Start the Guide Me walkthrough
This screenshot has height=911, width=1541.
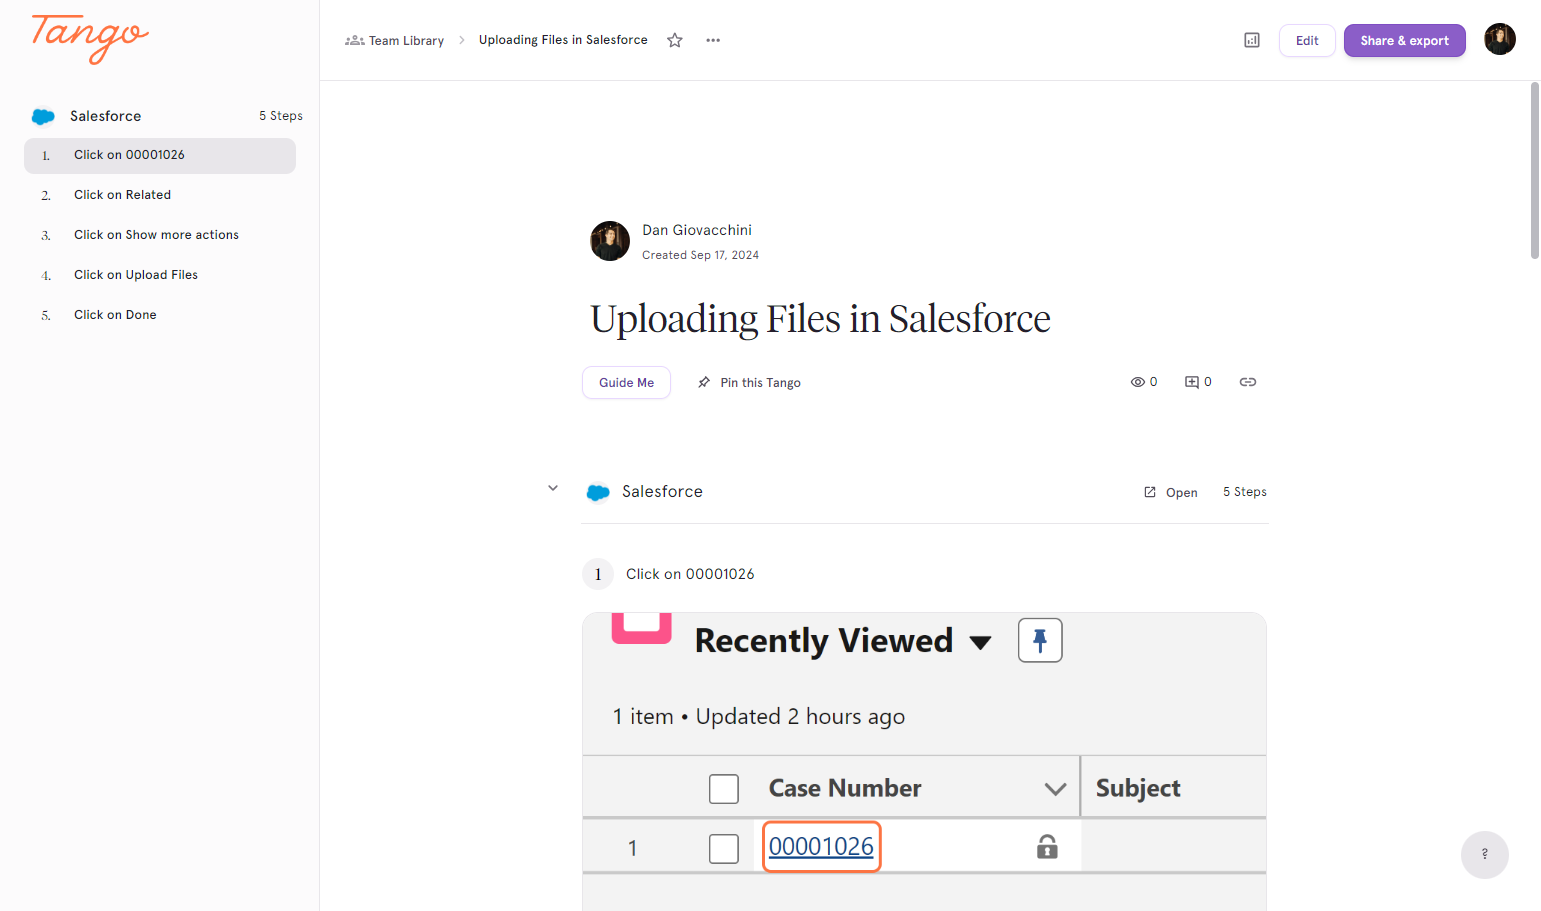[626, 382]
